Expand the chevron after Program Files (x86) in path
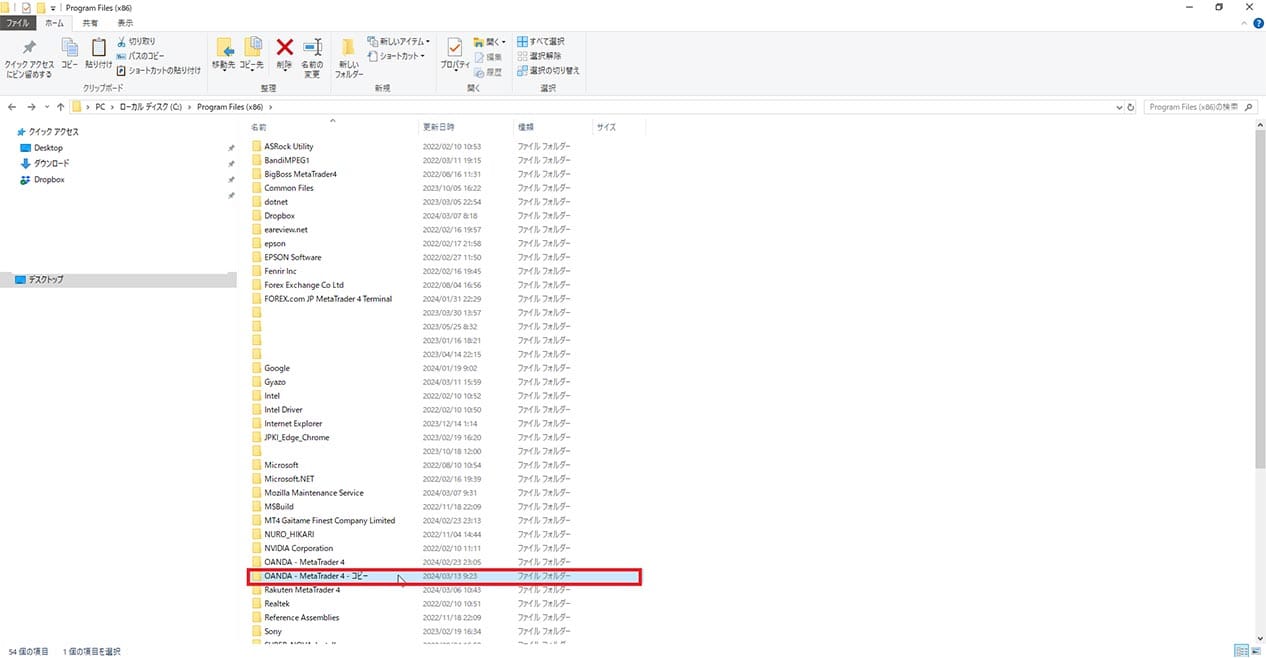 coord(271,106)
